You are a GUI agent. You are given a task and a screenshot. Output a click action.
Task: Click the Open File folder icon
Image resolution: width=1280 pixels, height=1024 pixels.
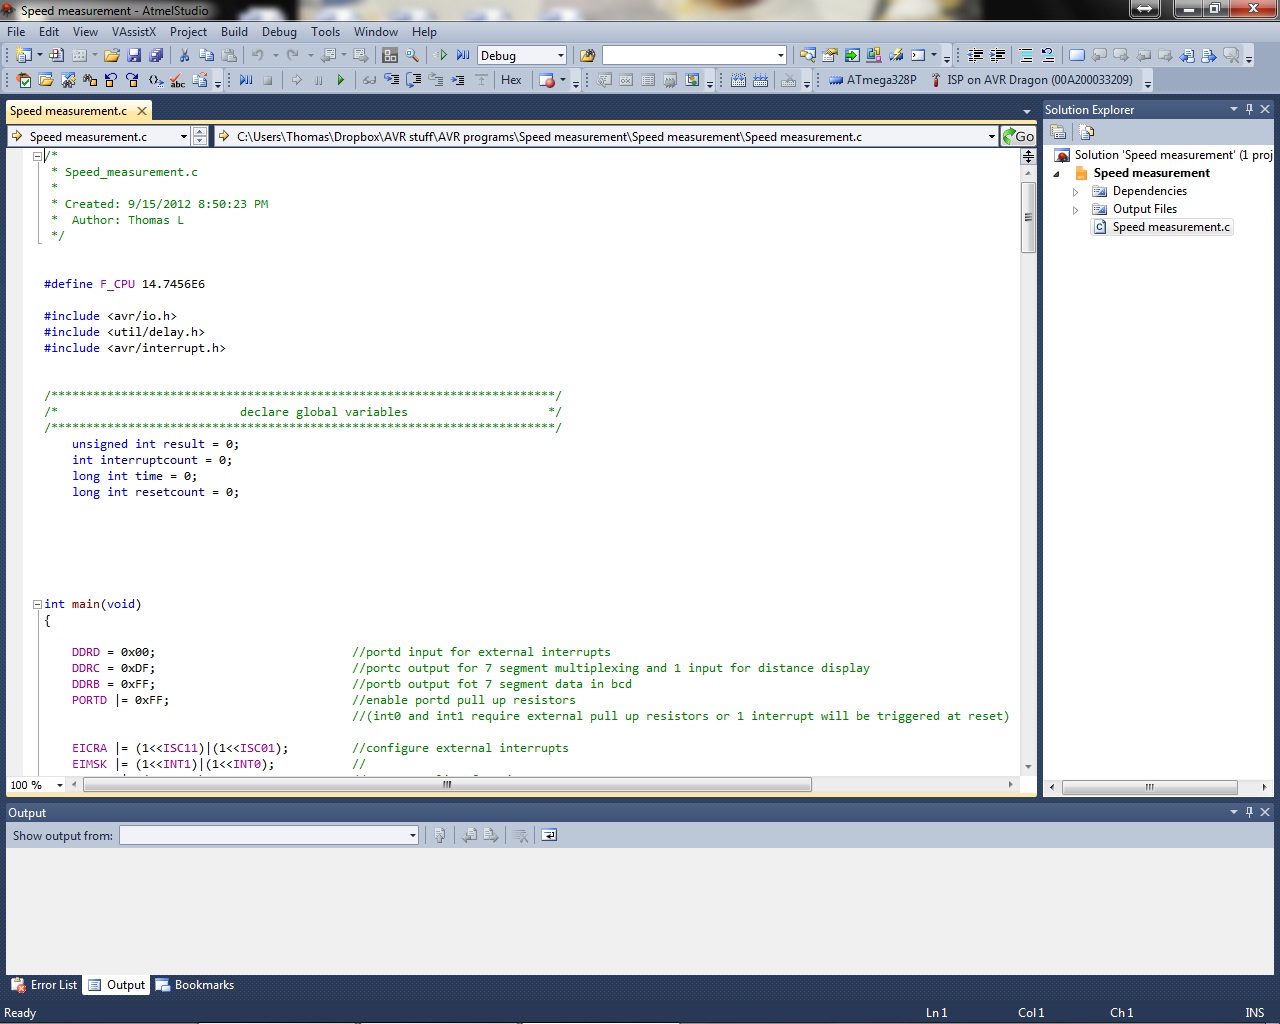[x=112, y=55]
